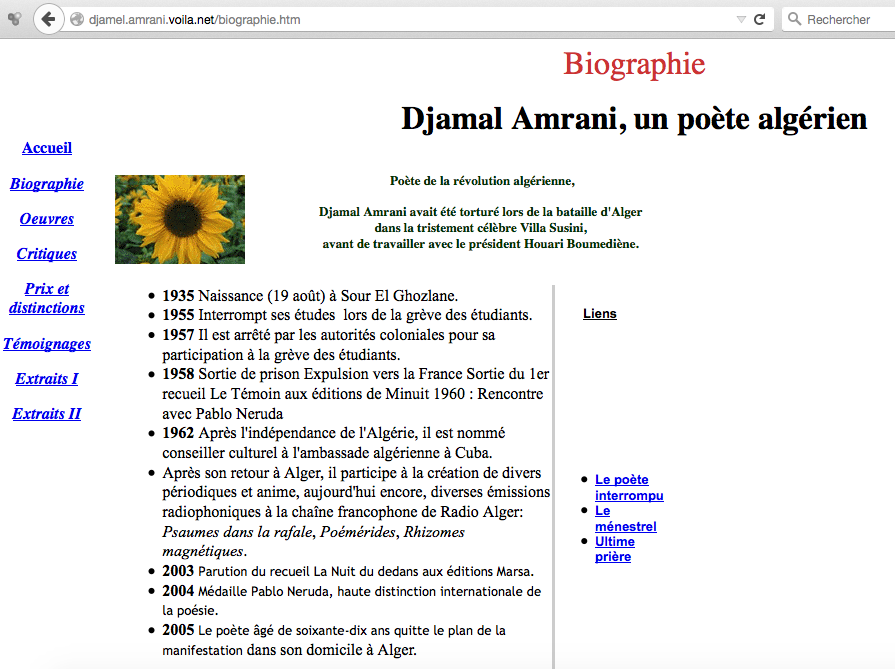Click the 1957 arrest entry text
Screen dimensions: 895x669
tap(329, 345)
